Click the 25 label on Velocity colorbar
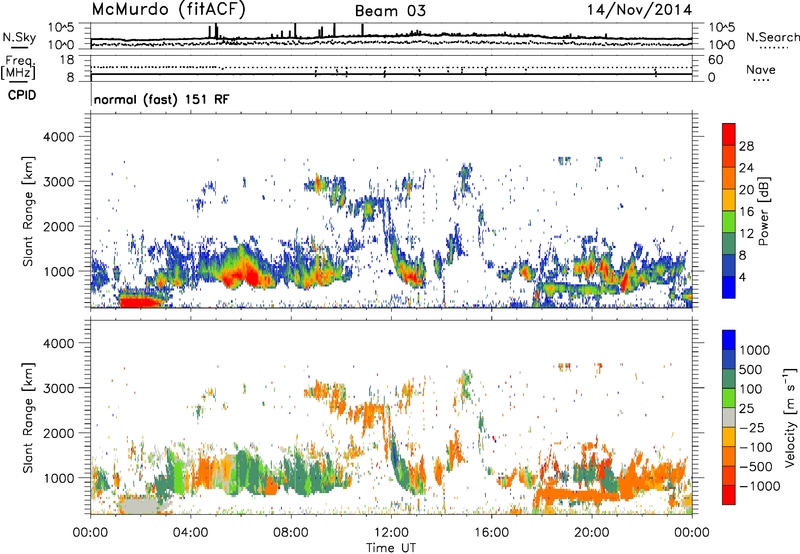800x554 pixels. coord(746,408)
